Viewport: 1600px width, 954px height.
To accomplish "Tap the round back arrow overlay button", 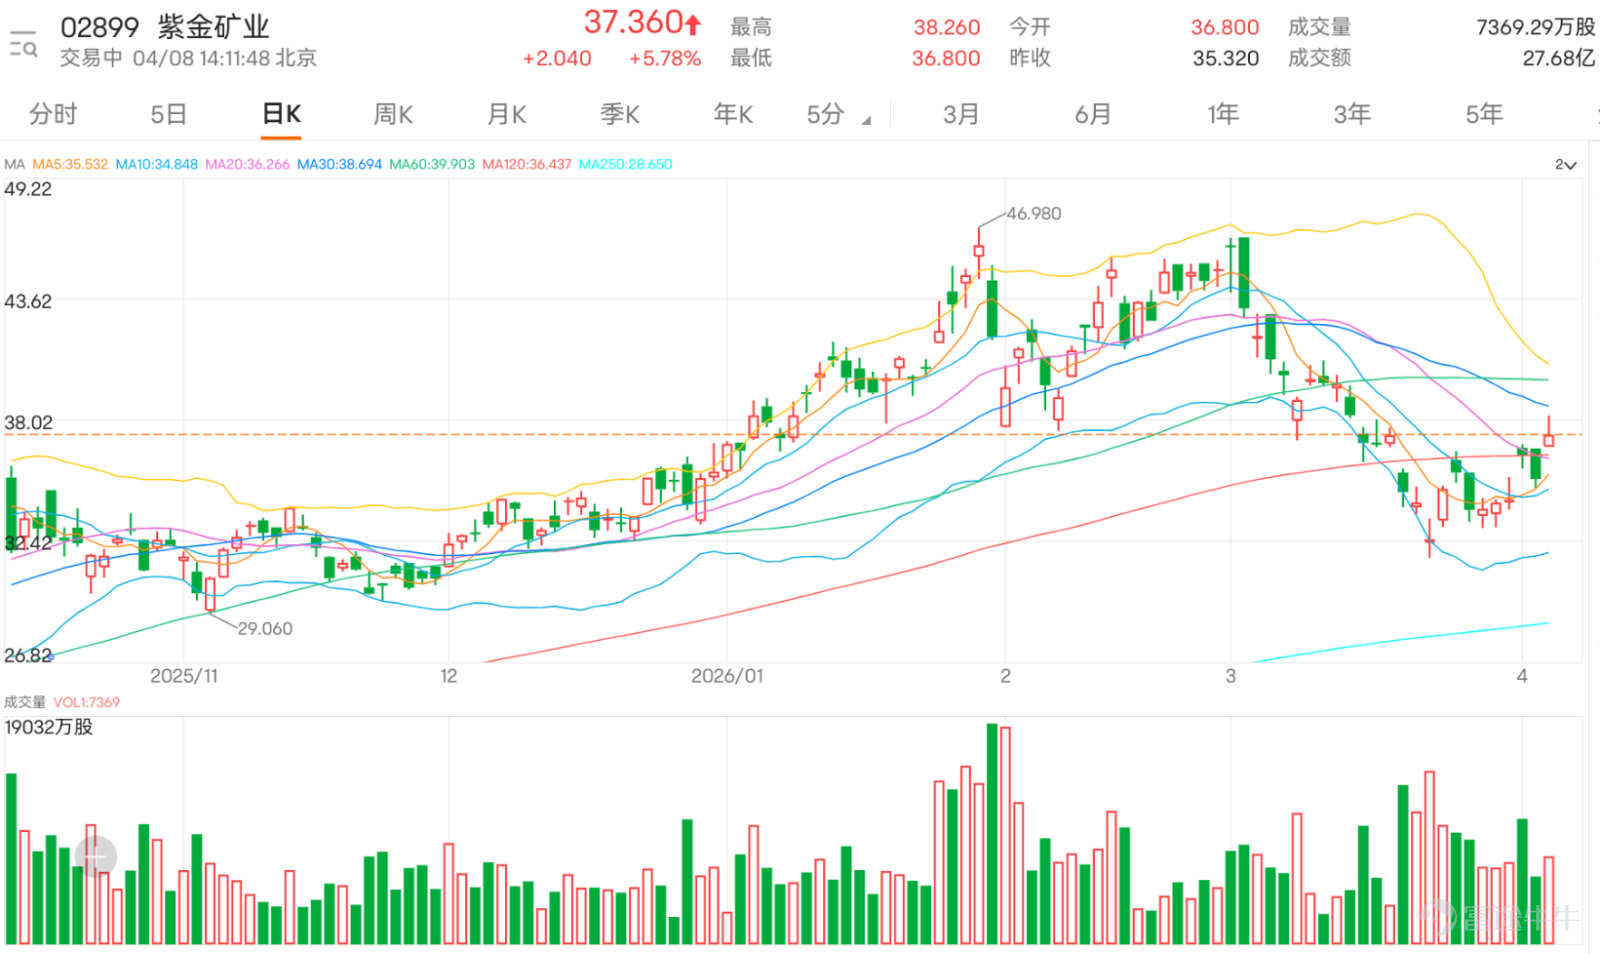I will coord(96,857).
